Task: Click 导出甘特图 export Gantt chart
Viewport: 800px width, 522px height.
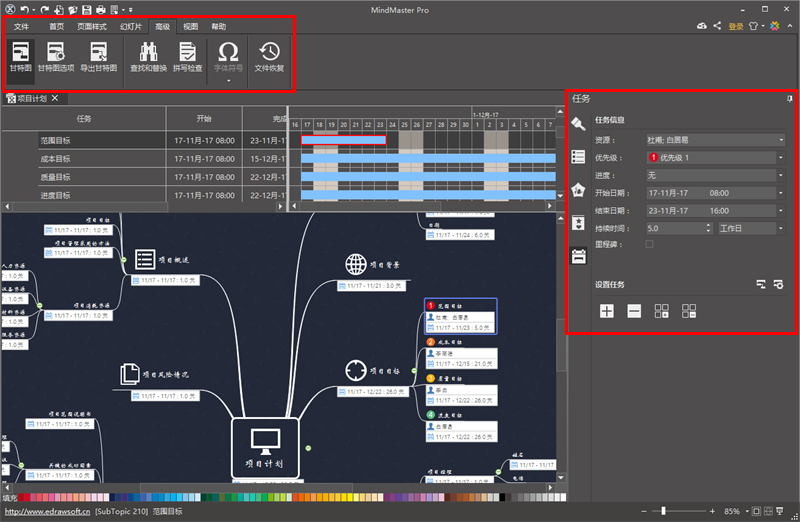Action: tap(98, 57)
